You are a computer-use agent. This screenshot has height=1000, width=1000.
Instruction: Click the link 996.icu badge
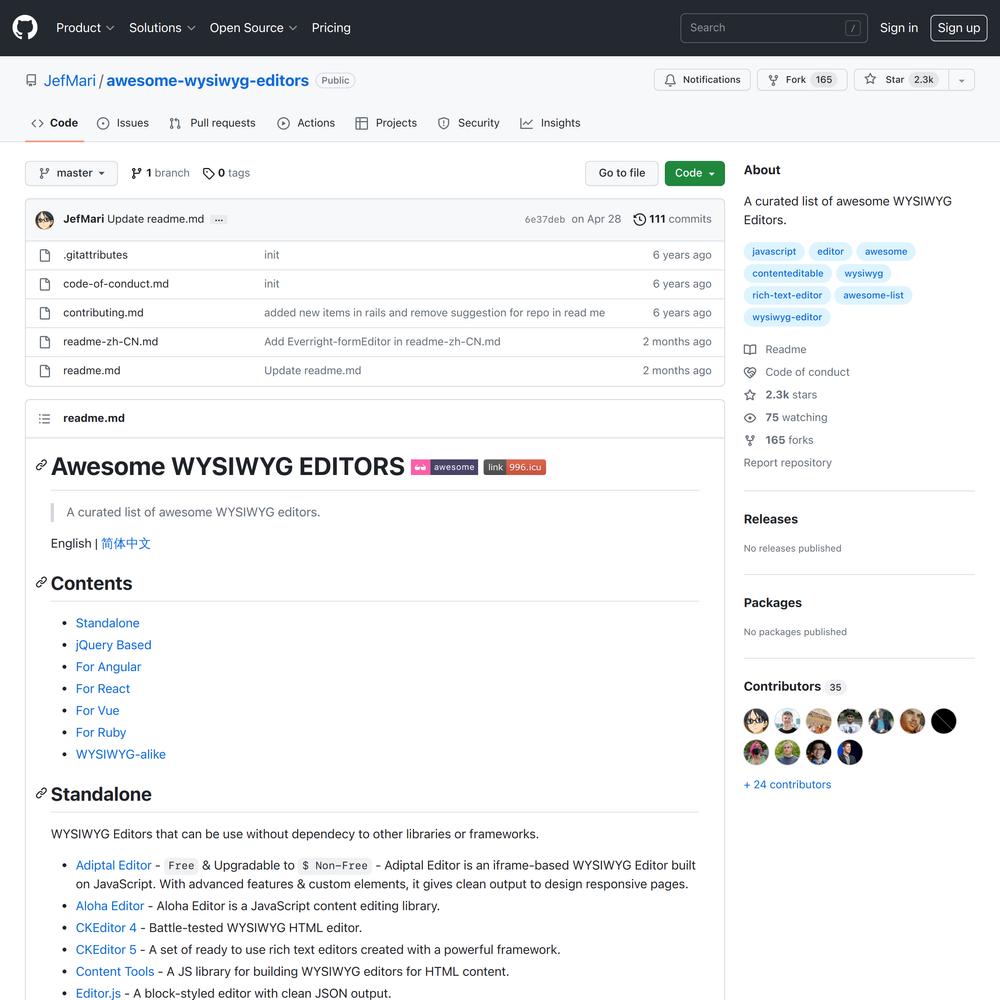(x=515, y=467)
